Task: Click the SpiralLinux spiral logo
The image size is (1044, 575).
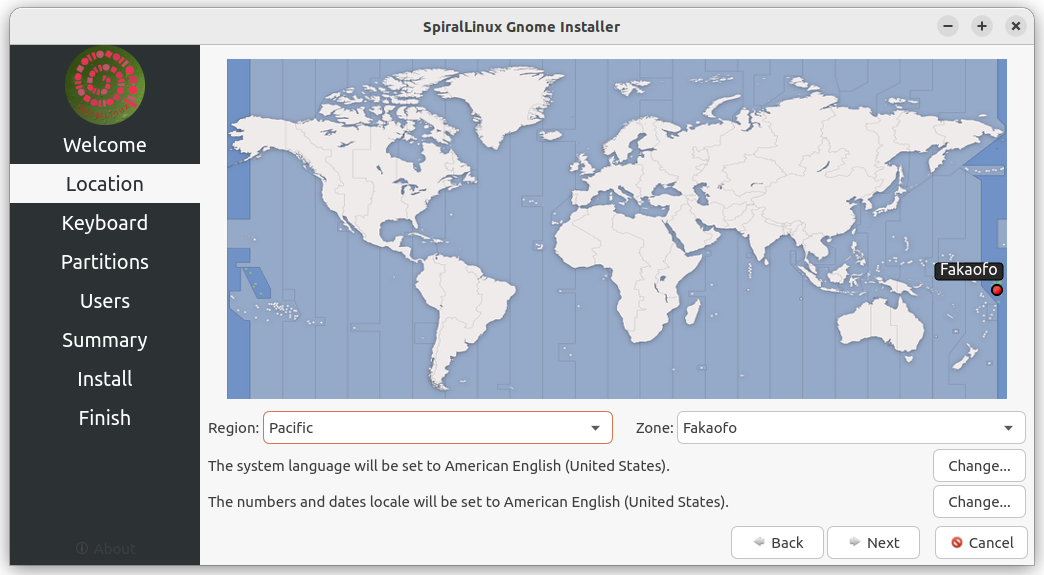Action: [105, 85]
